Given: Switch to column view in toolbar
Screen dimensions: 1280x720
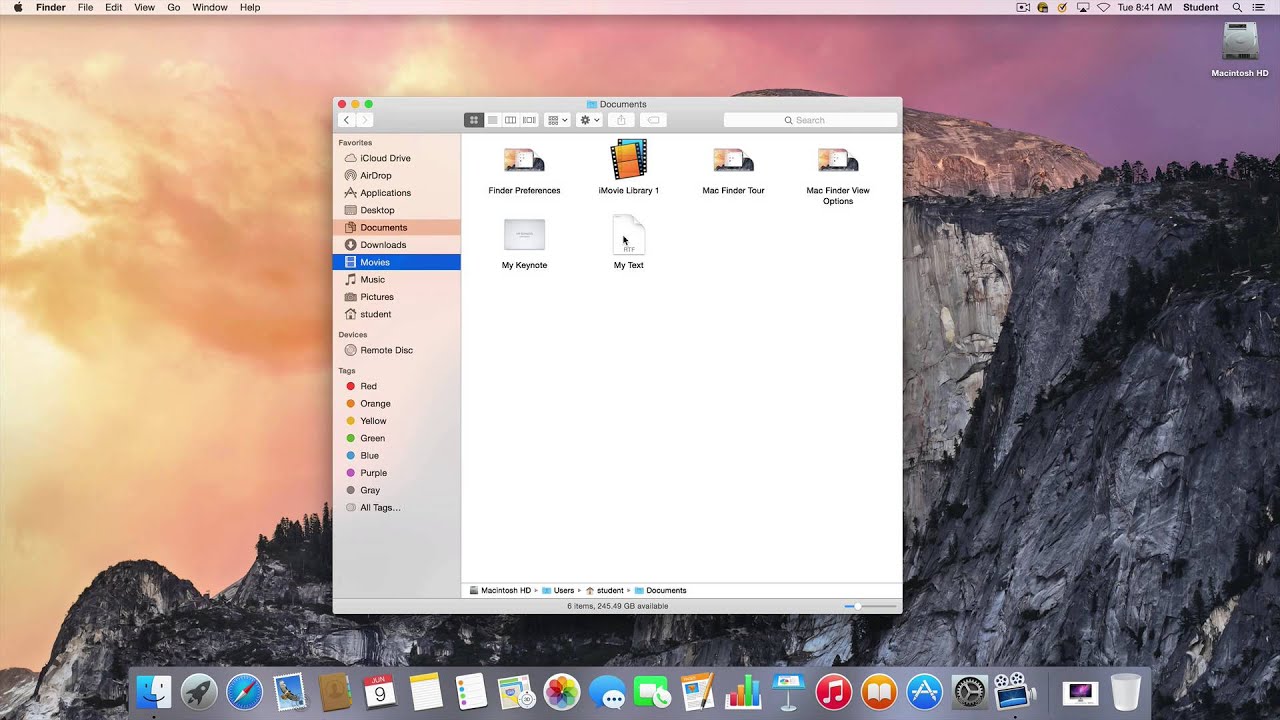Looking at the screenshot, I should [x=510, y=120].
